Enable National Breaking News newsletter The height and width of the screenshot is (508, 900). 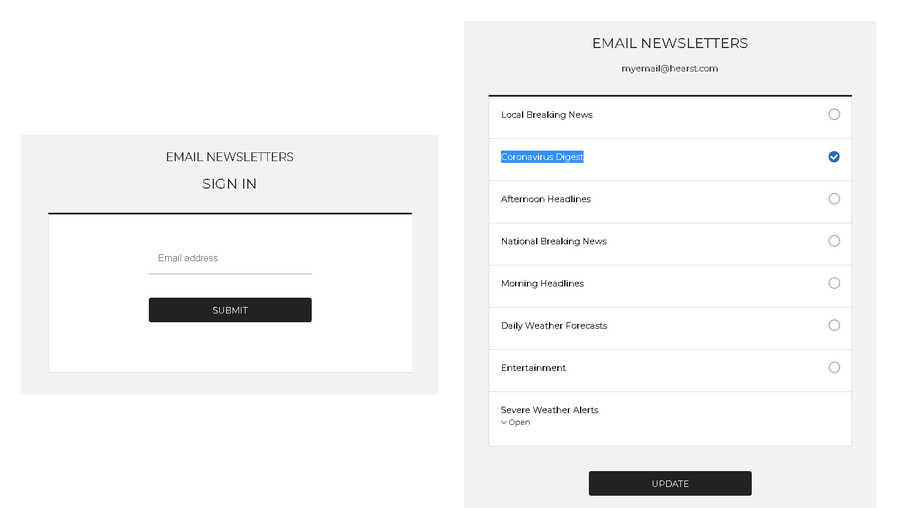coord(834,241)
